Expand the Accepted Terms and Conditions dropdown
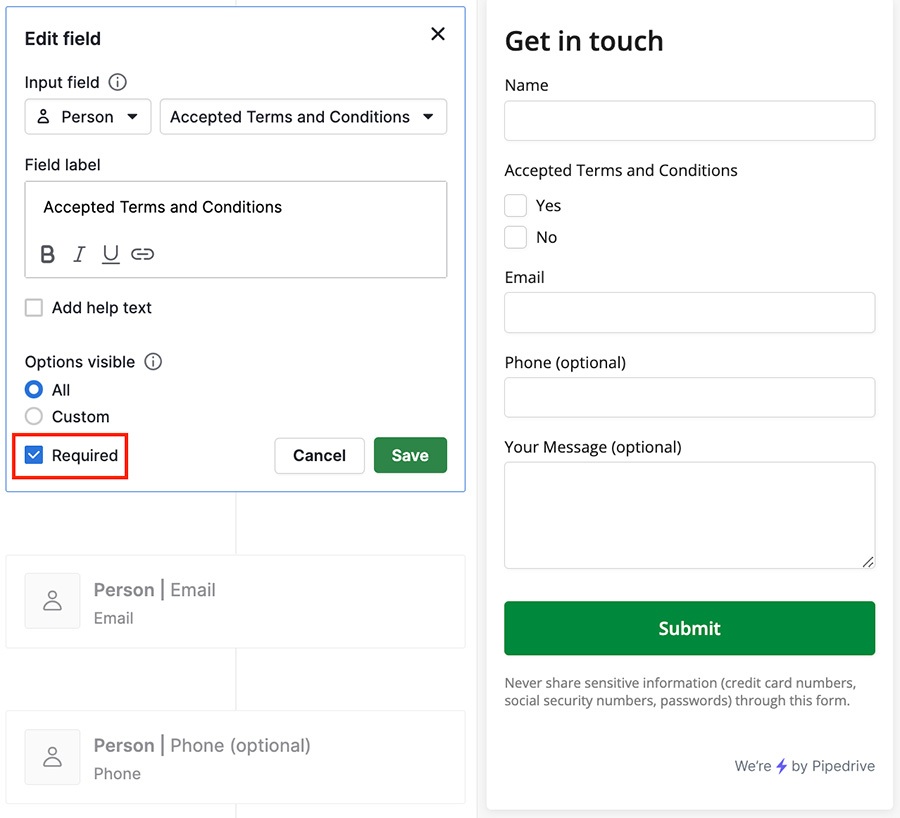 tap(303, 117)
